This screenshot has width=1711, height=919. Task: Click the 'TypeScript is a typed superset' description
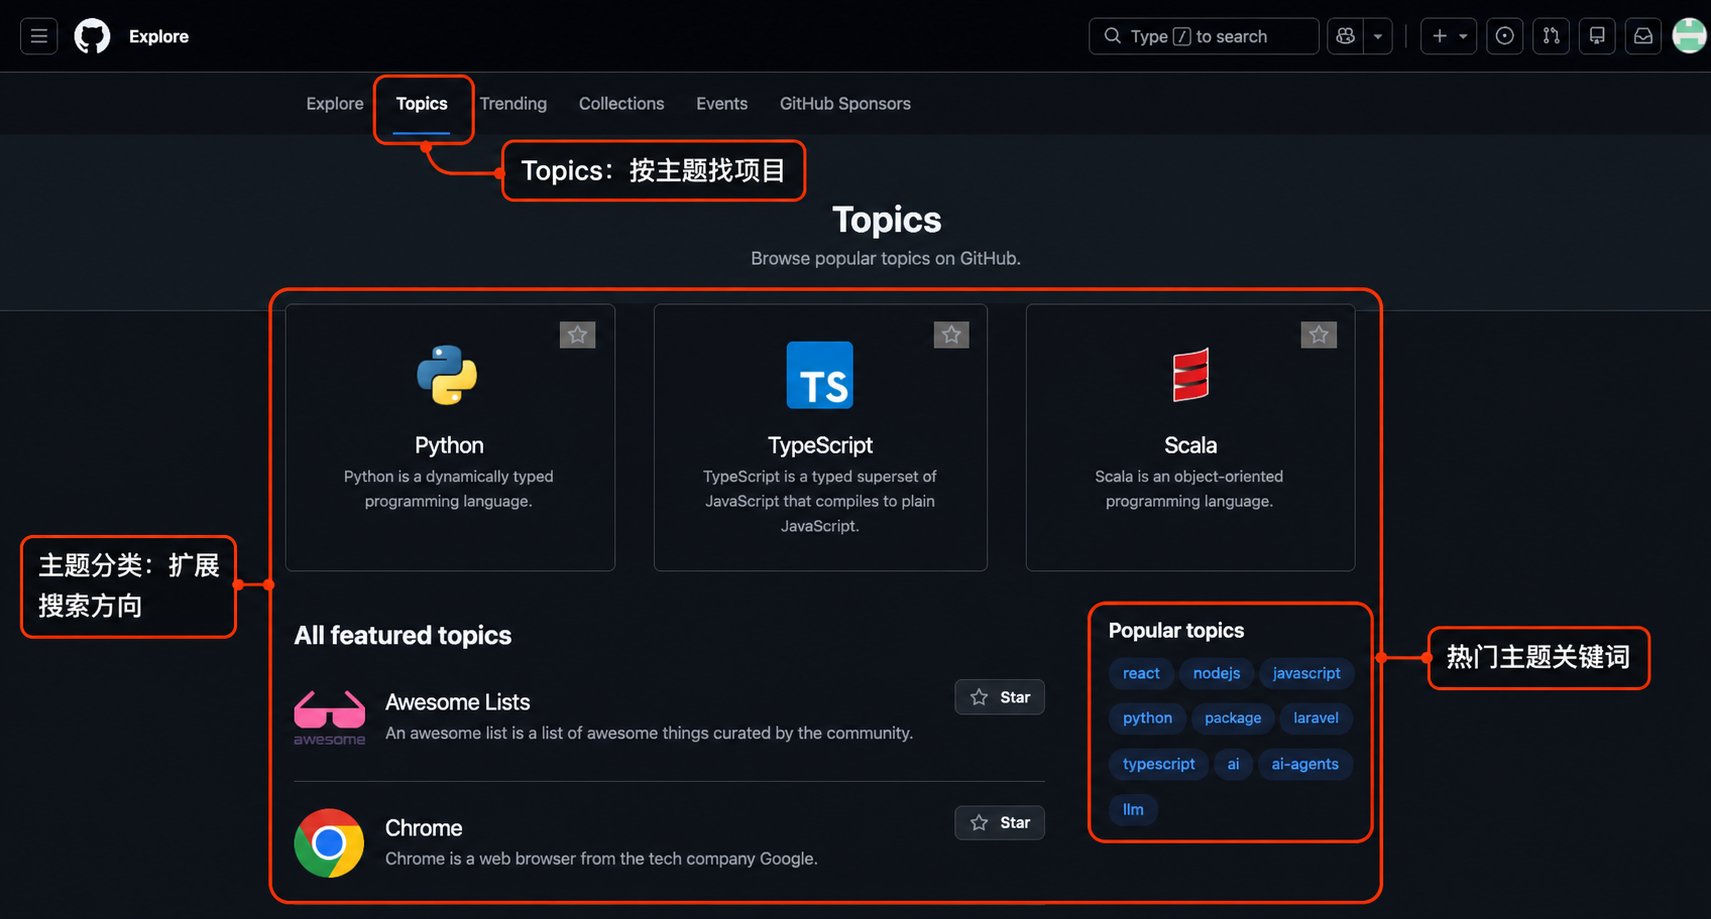(820, 501)
